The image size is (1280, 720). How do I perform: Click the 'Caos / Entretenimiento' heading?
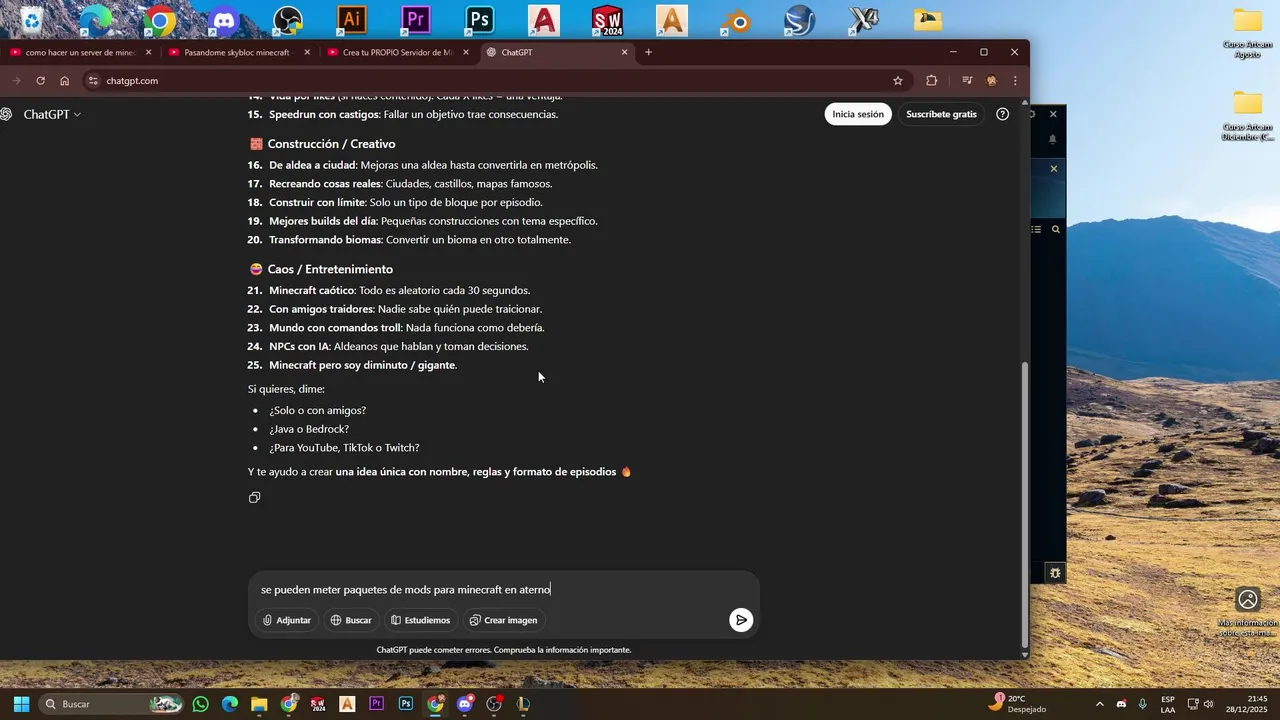330,269
